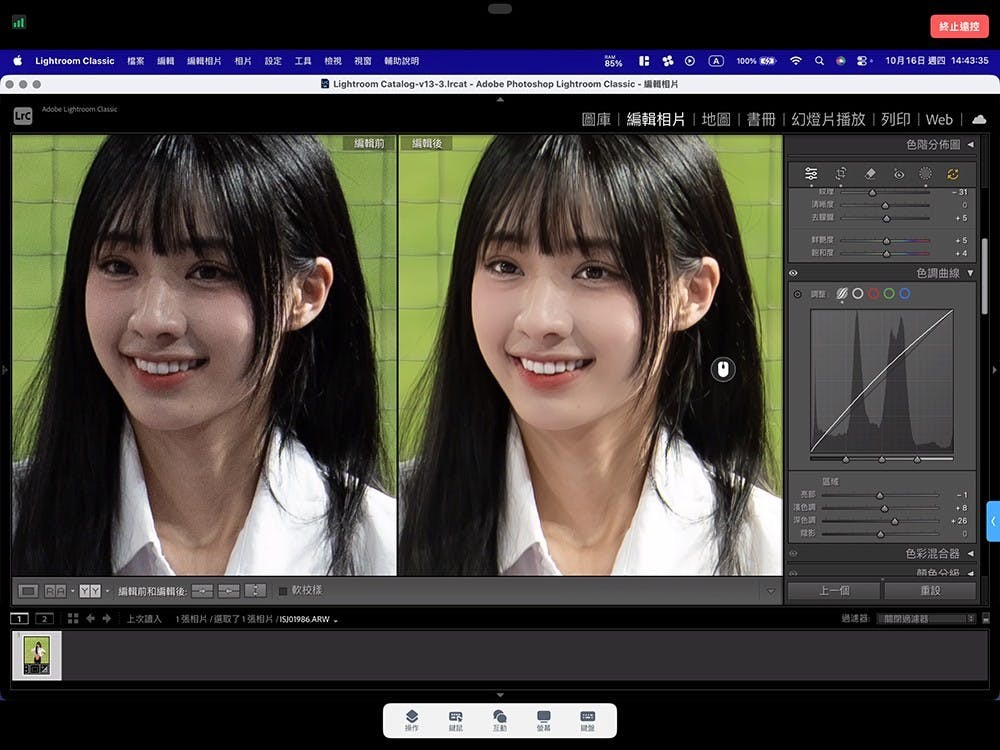Viewport: 1000px width, 750px height.
Task: Open grid view from filmstrip icon
Action: pos(73,619)
